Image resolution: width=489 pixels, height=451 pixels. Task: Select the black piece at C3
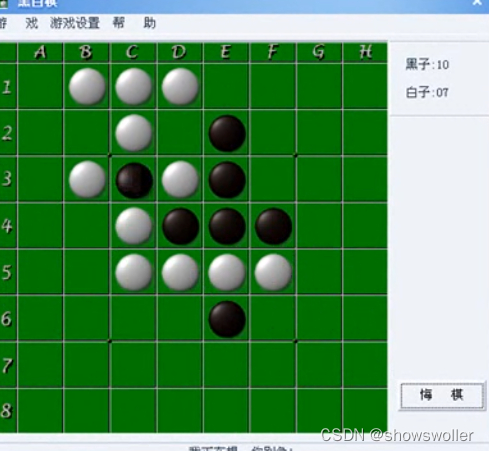pyautogui.click(x=134, y=180)
